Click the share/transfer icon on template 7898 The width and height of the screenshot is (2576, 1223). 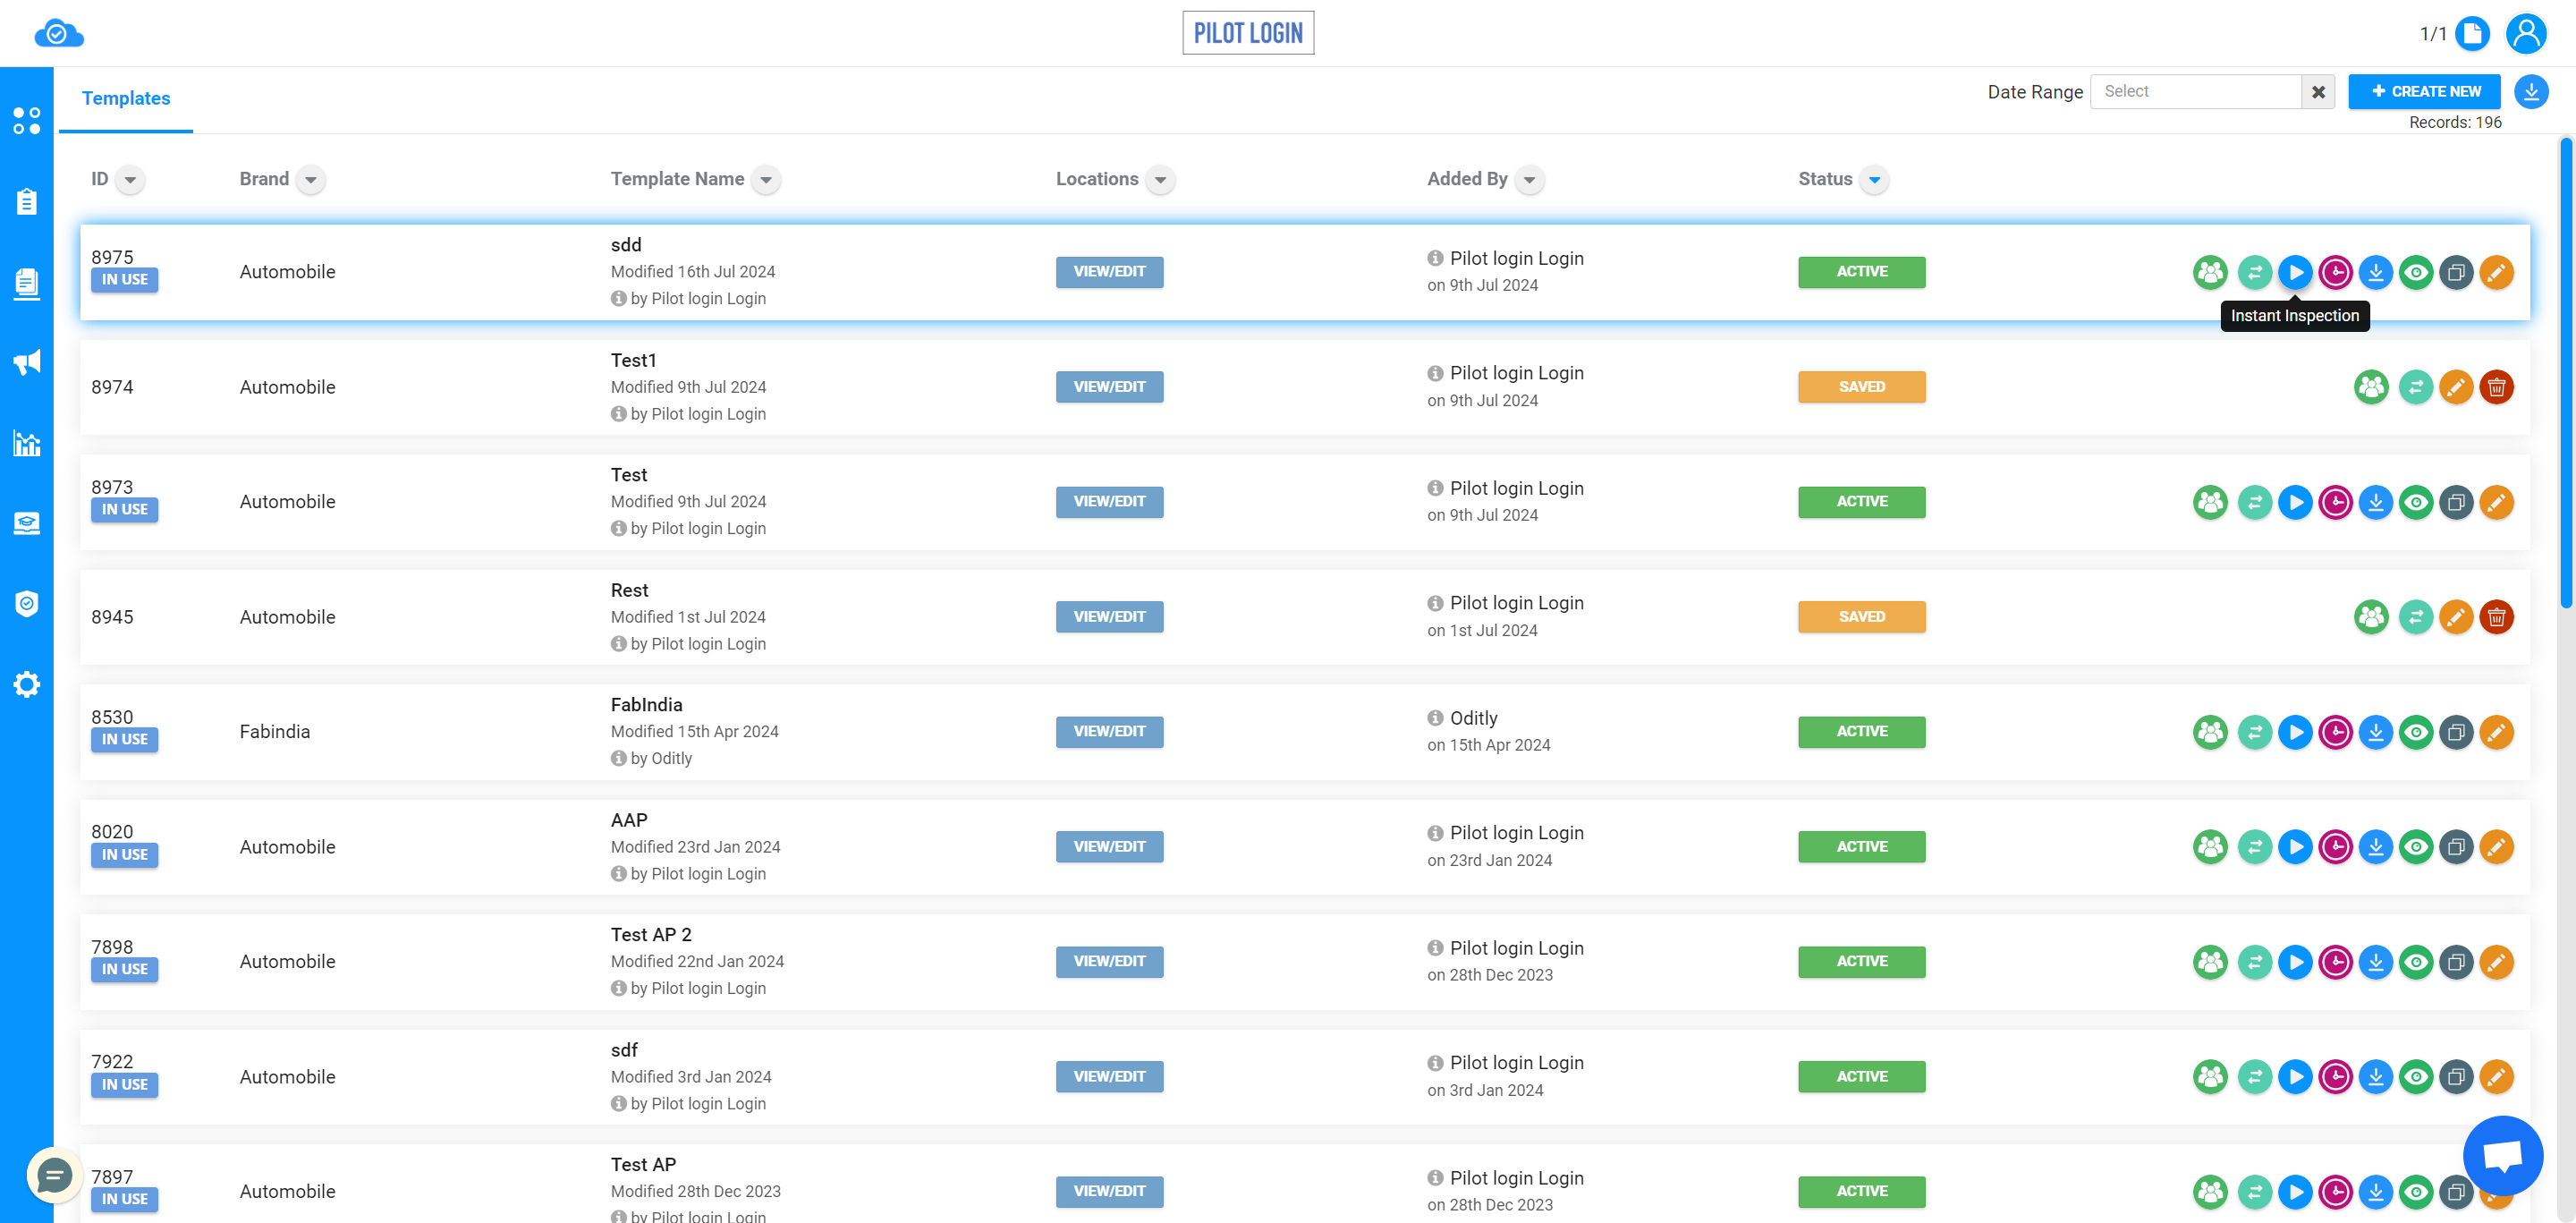coord(2254,962)
